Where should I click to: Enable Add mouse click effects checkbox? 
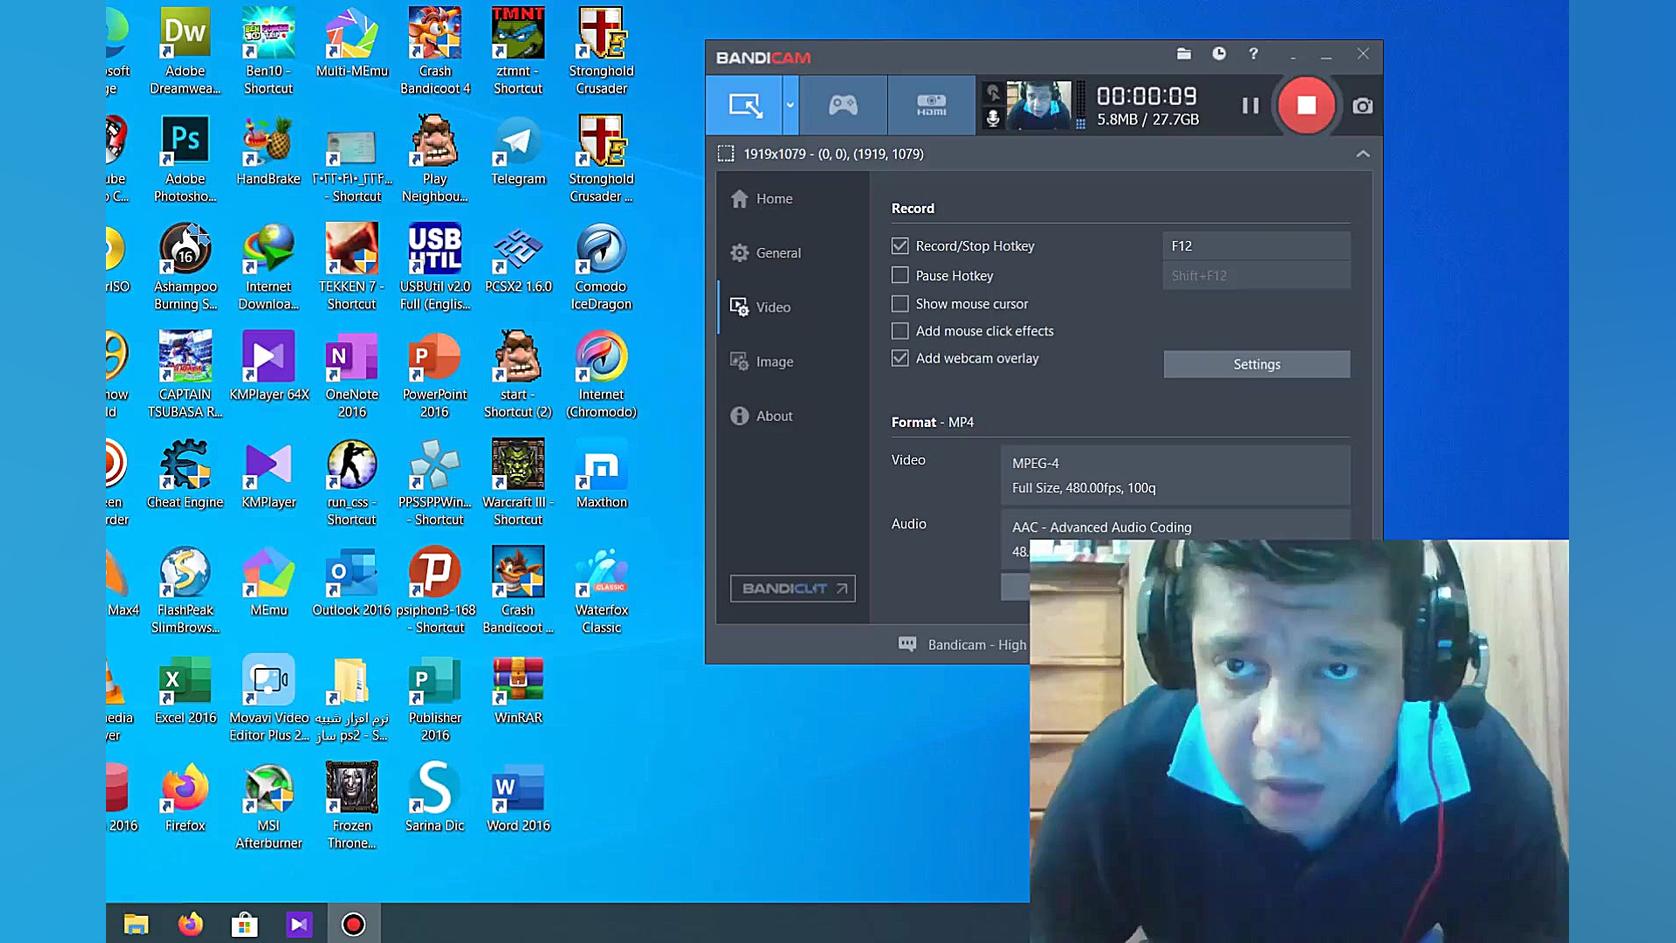[900, 331]
